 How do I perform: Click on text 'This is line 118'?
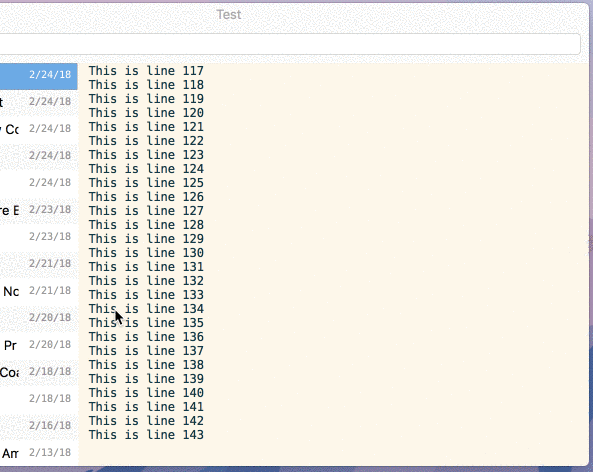coord(146,85)
